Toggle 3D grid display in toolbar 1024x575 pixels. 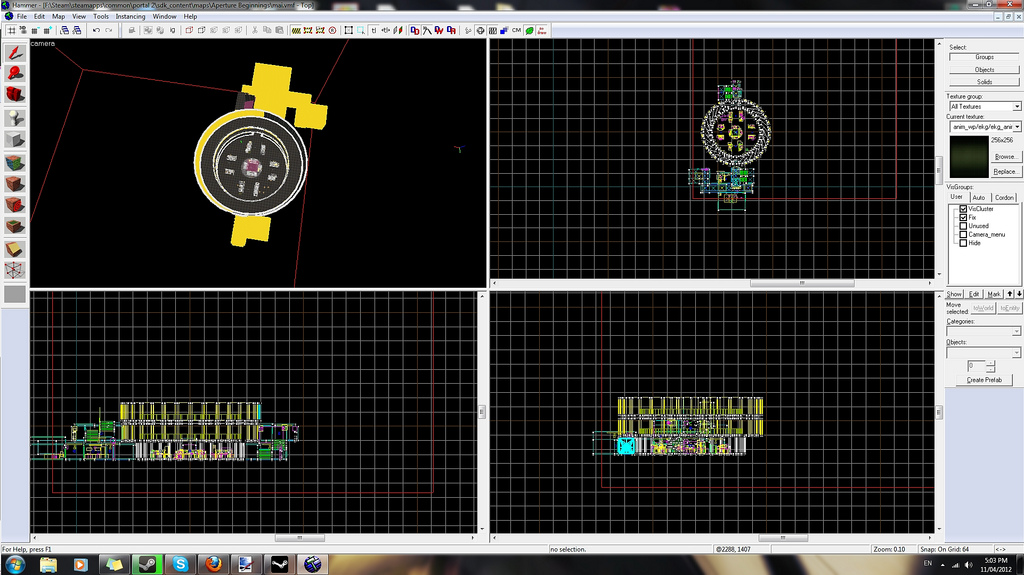click(x=24, y=31)
